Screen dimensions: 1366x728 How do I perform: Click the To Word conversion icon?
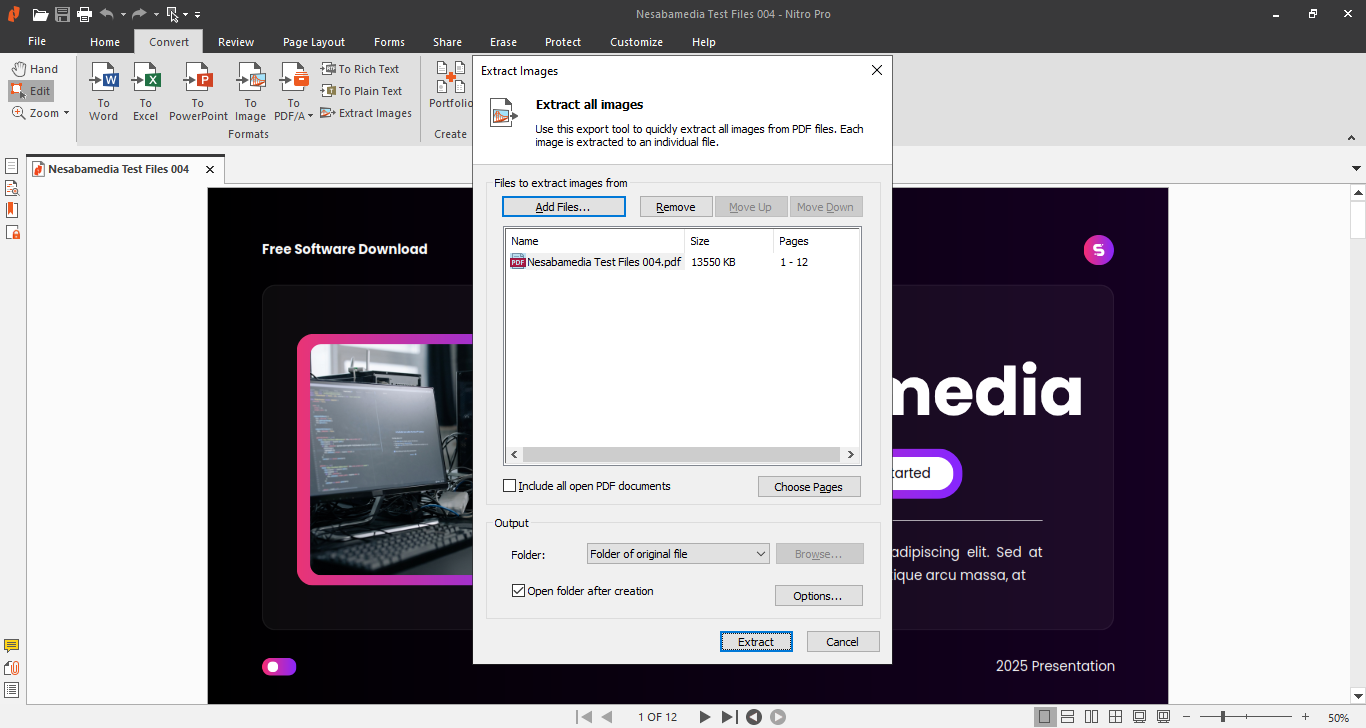click(103, 91)
